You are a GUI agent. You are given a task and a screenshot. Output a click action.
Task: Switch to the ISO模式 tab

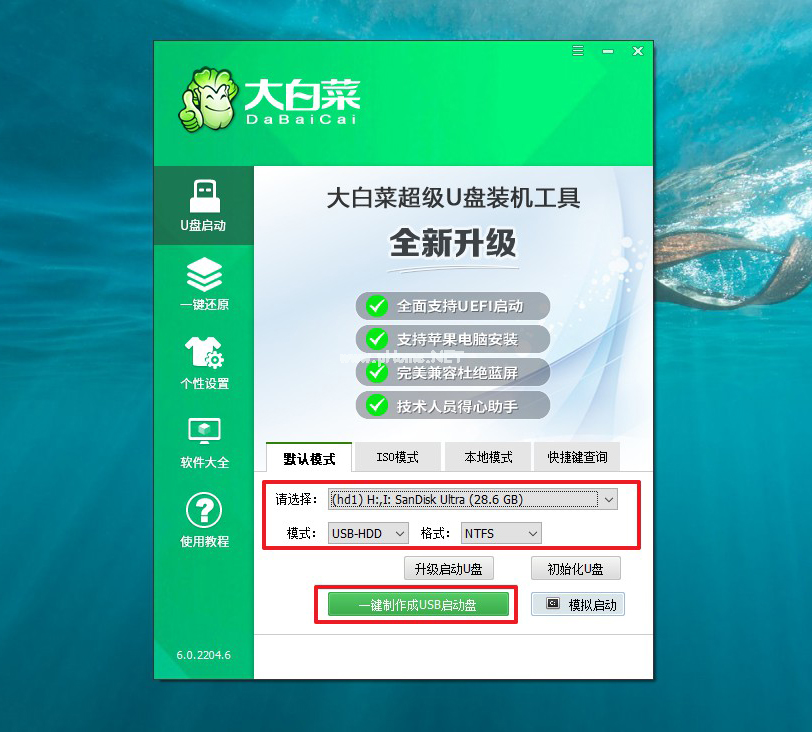click(398, 456)
